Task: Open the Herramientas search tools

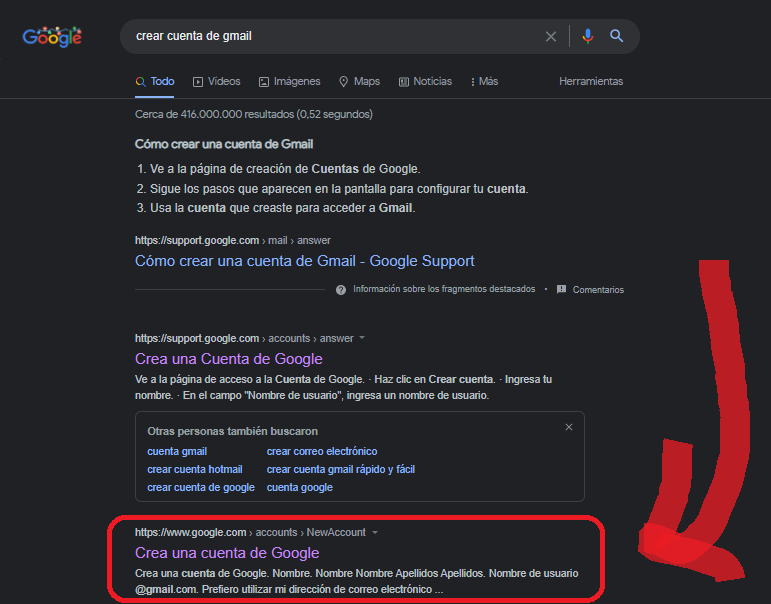Action: tap(590, 82)
